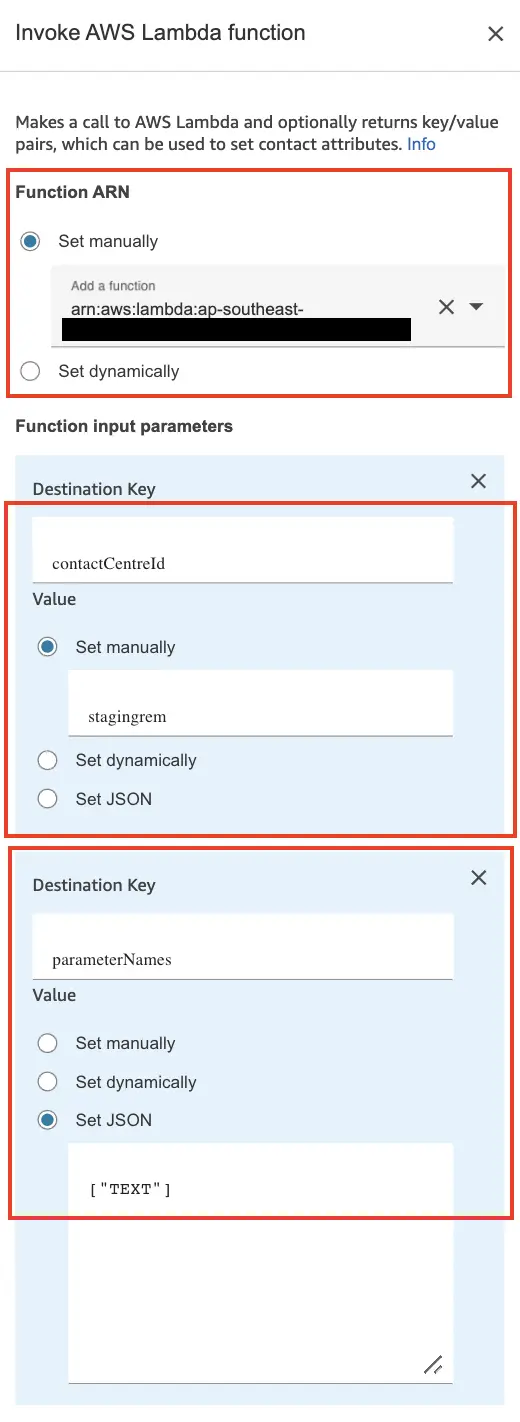Remove the contactCentreId parameter block
The height and width of the screenshot is (1422, 520).
point(478,481)
